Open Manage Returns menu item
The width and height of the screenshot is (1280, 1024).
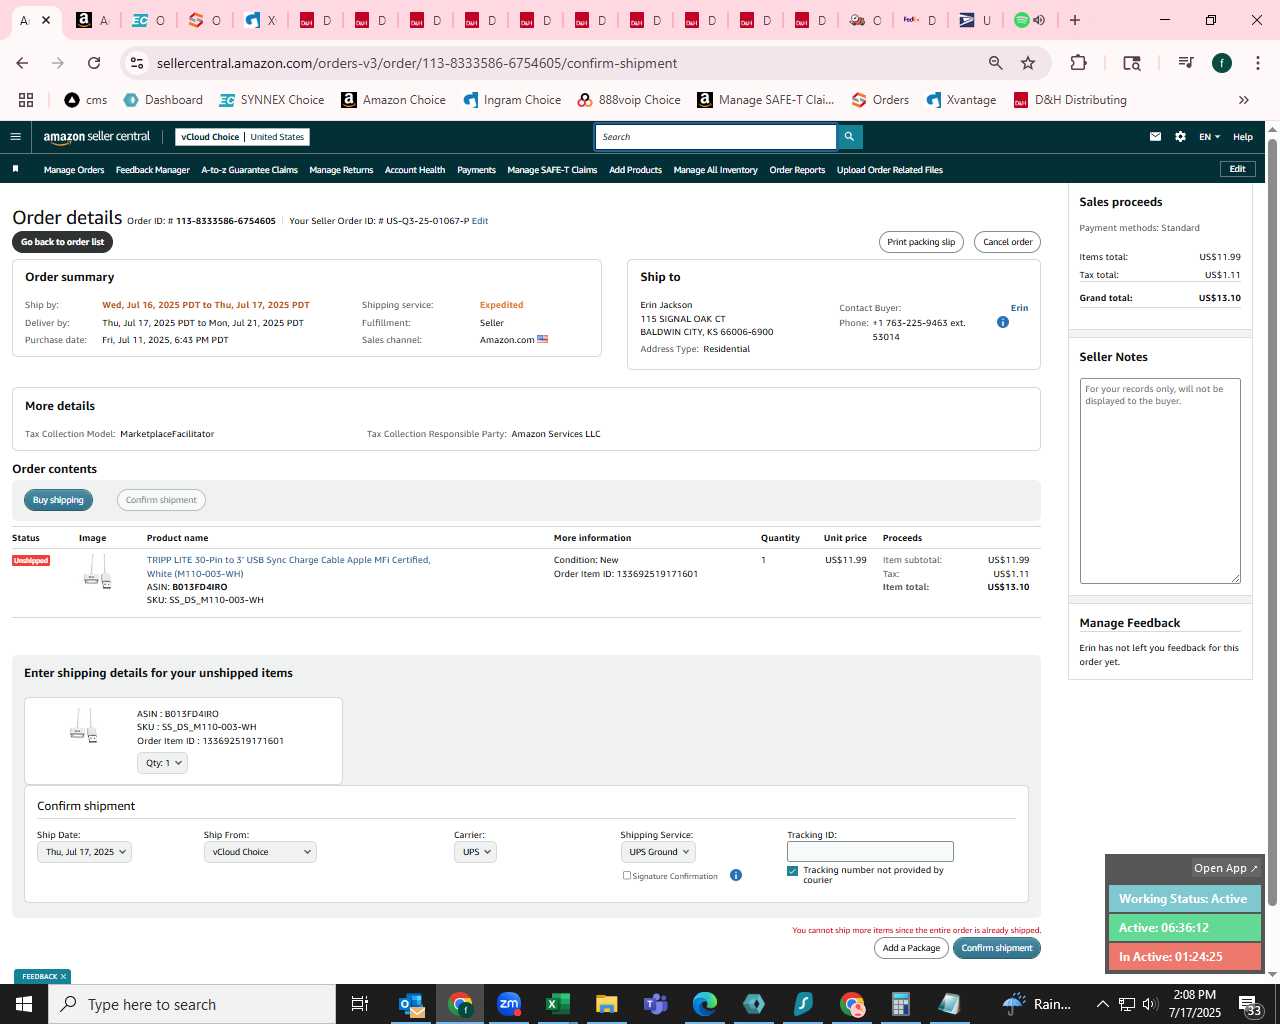click(341, 170)
